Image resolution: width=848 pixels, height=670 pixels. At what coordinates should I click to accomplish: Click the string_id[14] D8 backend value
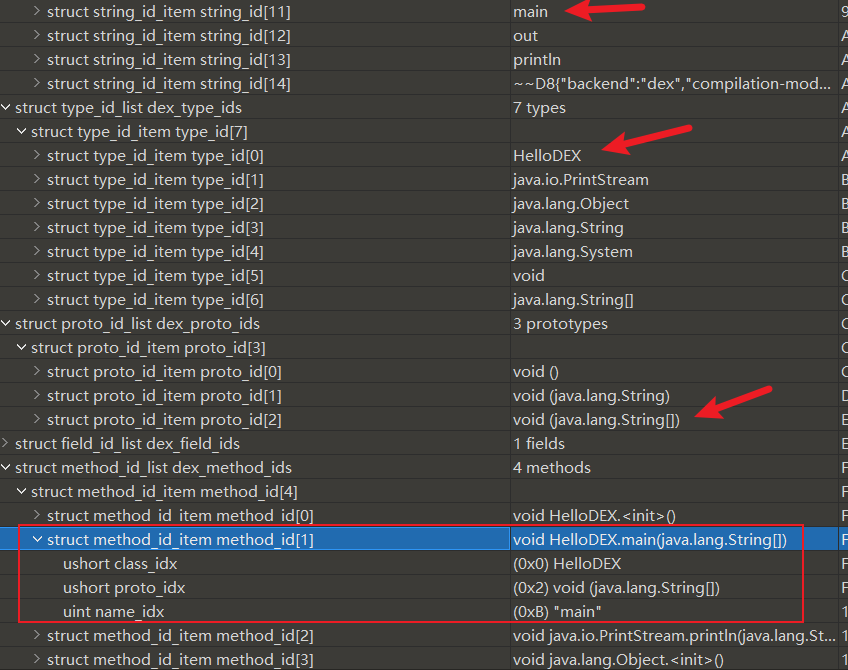pos(672,84)
